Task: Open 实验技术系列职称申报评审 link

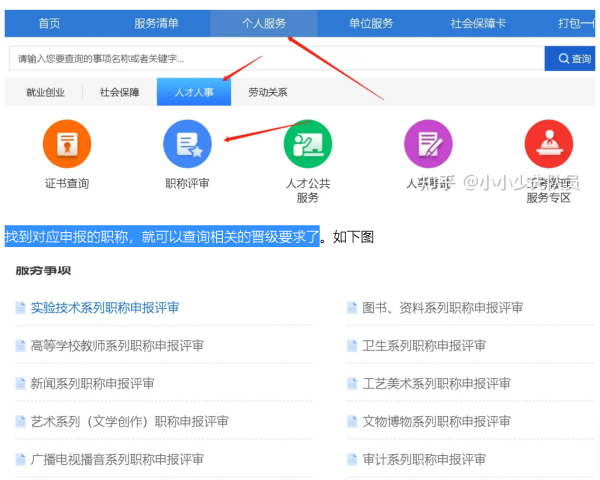Action: point(104,308)
